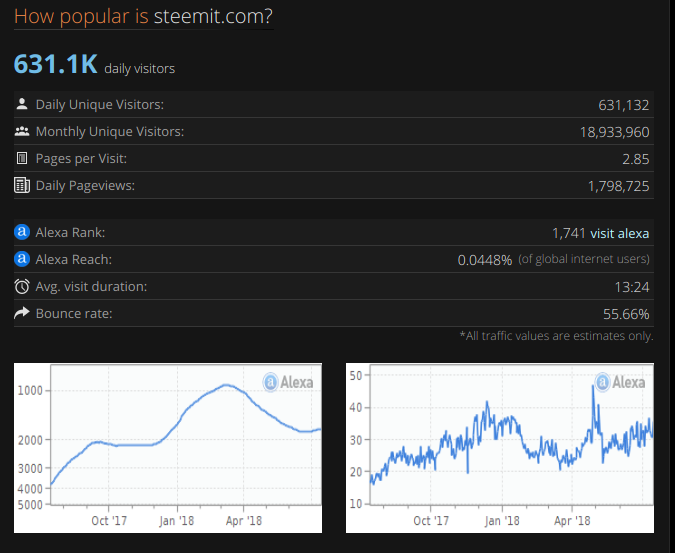Click the 'Alexa Rank:' label

click(70, 232)
